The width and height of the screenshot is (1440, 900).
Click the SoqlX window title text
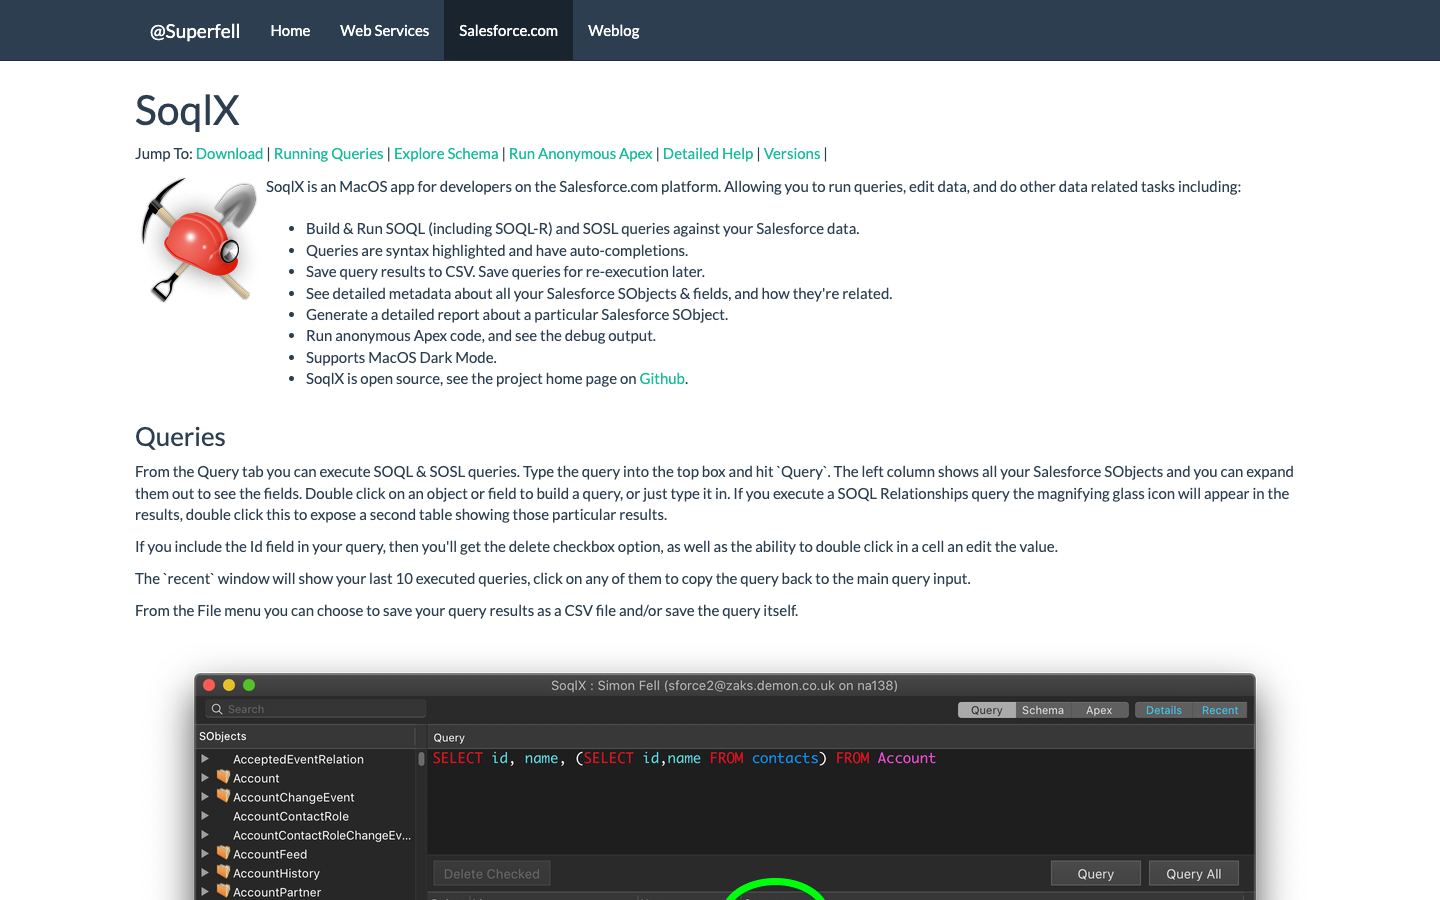click(724, 686)
